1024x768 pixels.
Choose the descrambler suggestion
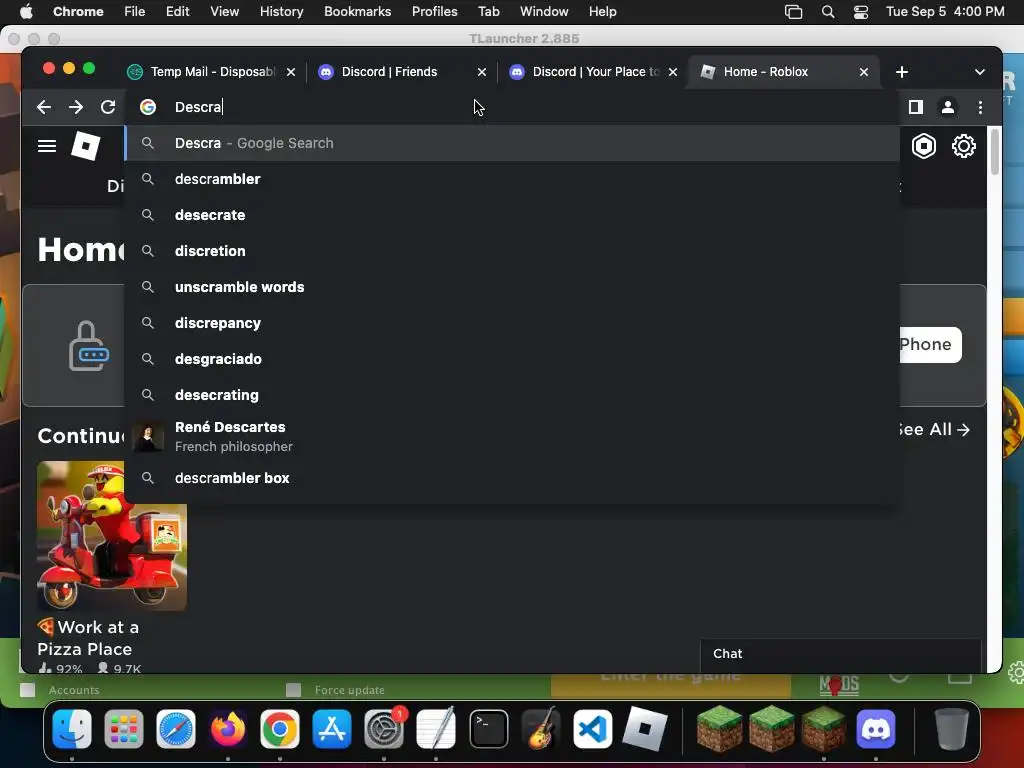[512, 179]
